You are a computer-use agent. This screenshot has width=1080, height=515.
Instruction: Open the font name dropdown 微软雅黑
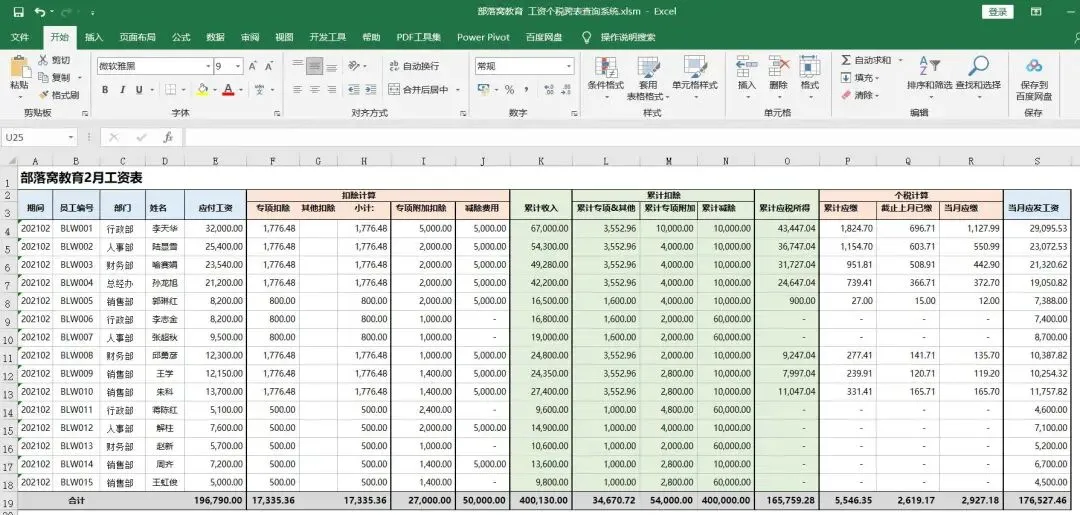pyautogui.click(x=208, y=67)
